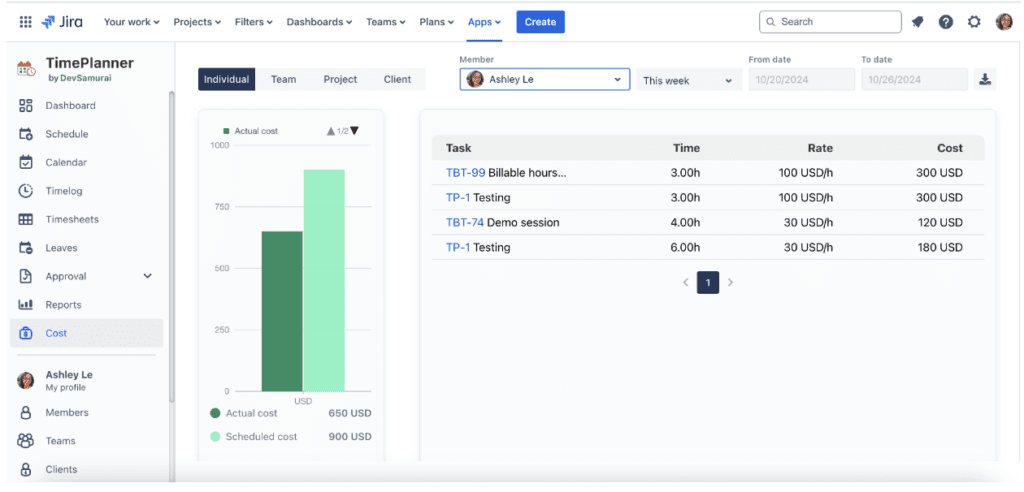
Task: Click the Clients sidebar icon
Action: 25,469
